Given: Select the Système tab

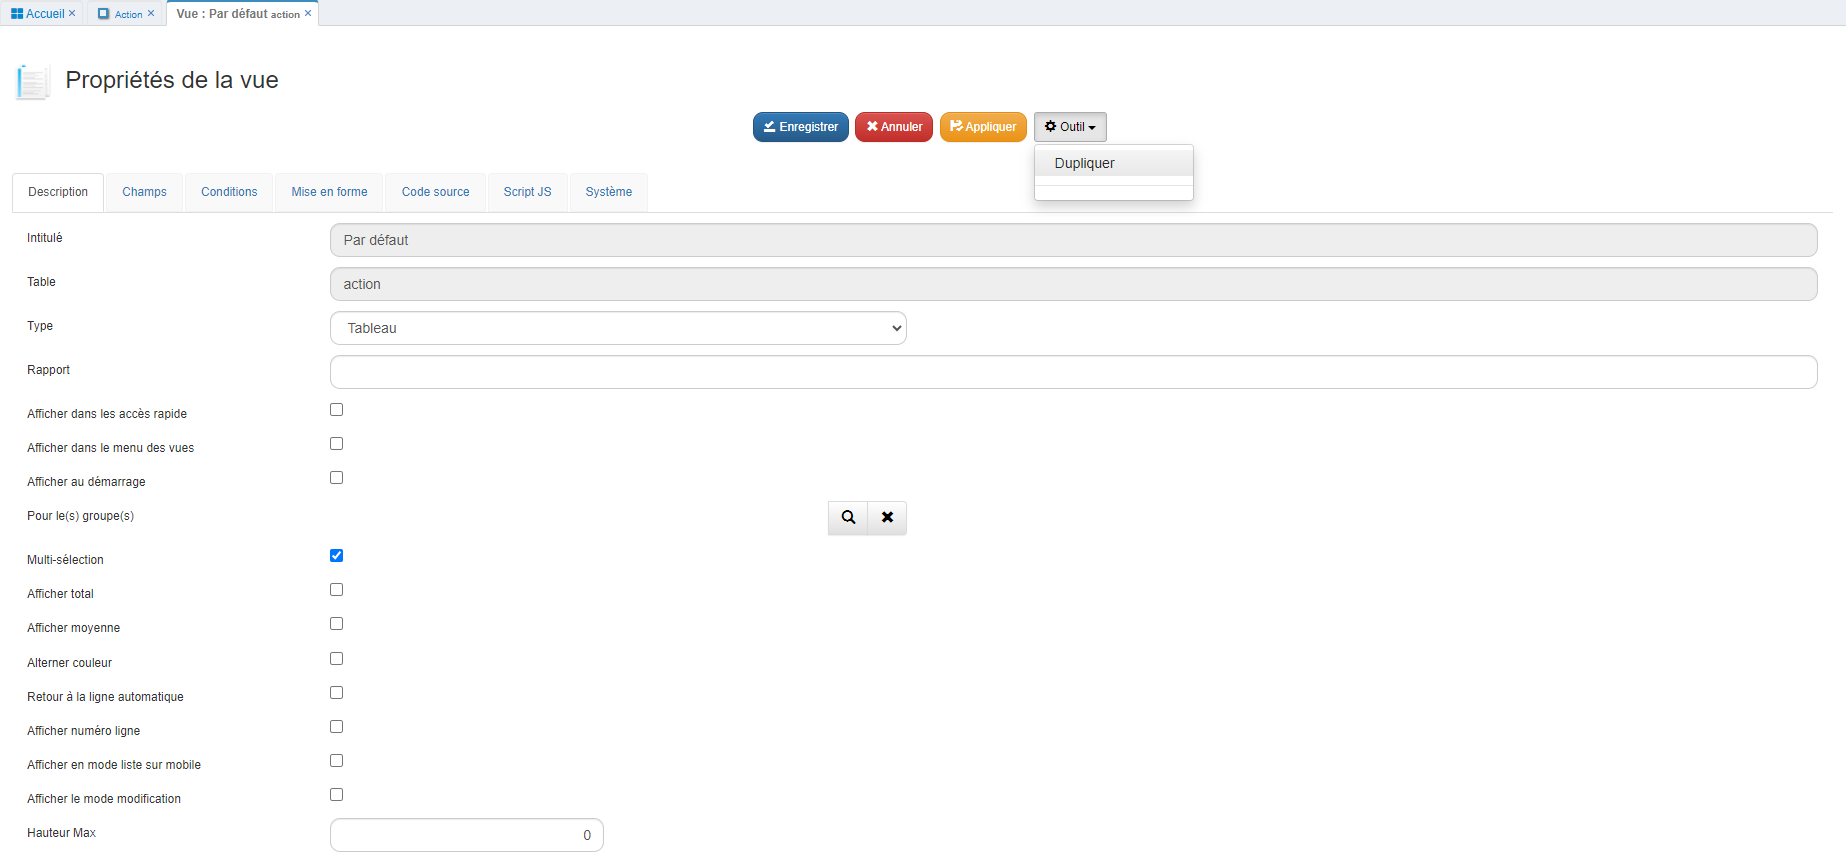Looking at the screenshot, I should (608, 192).
